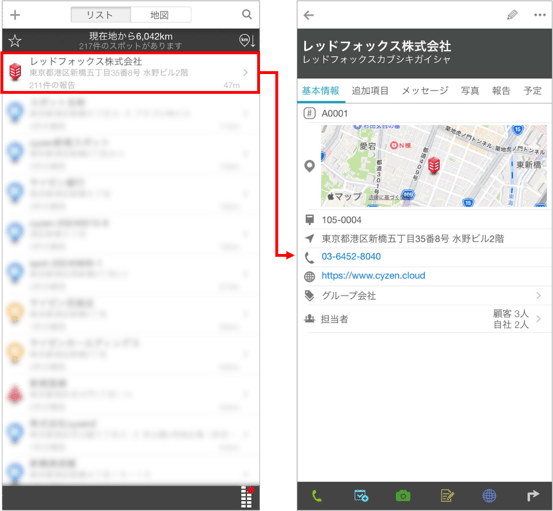553x511 pixels.
Task: Switch to リスト view
Action: click(101, 15)
